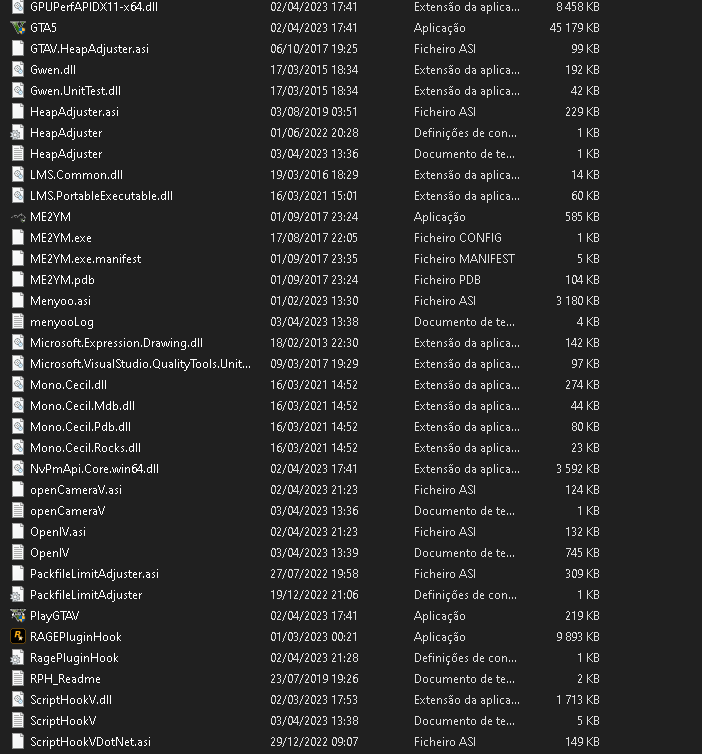
Task: Click the GTA5 application icon
Action: pos(18,27)
